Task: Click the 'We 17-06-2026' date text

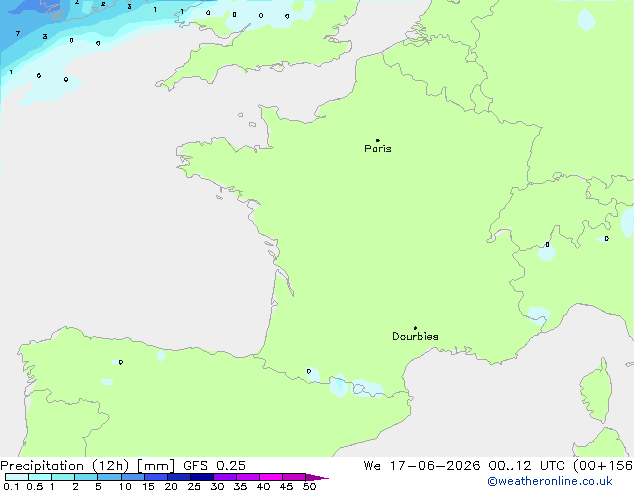Action: [x=422, y=466]
